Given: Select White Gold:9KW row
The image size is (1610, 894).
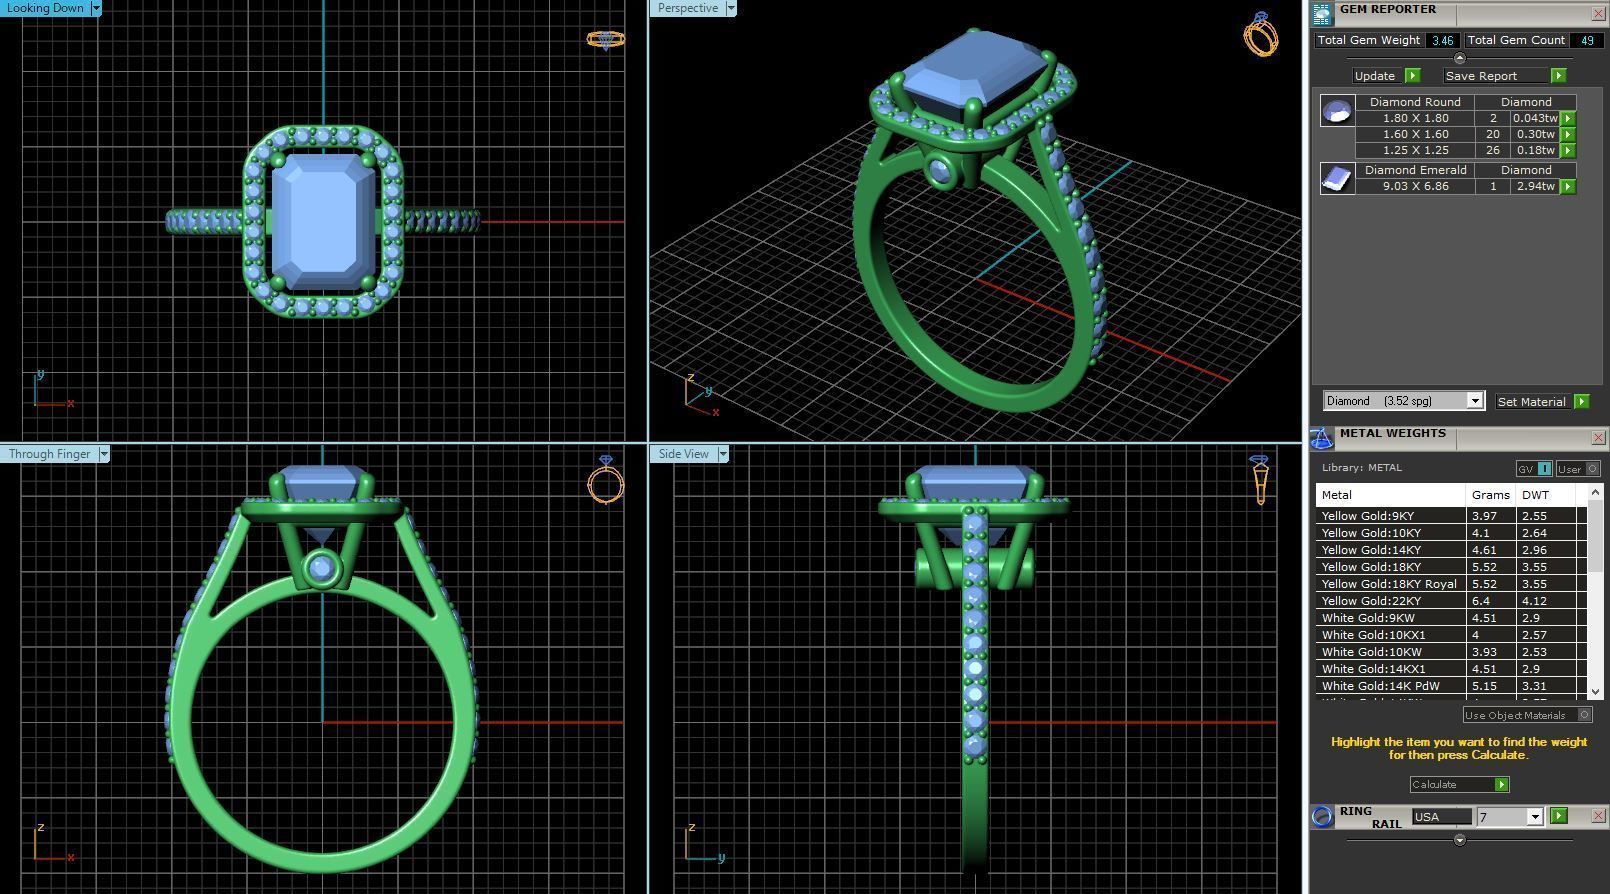Looking at the screenshot, I should click(x=1451, y=618).
